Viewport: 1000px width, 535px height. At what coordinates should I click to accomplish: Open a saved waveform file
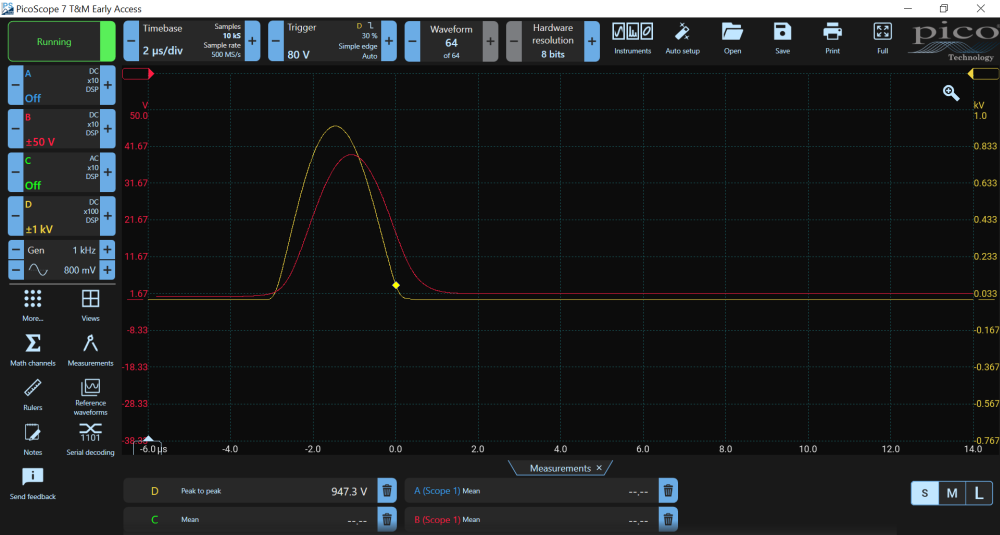click(732, 39)
